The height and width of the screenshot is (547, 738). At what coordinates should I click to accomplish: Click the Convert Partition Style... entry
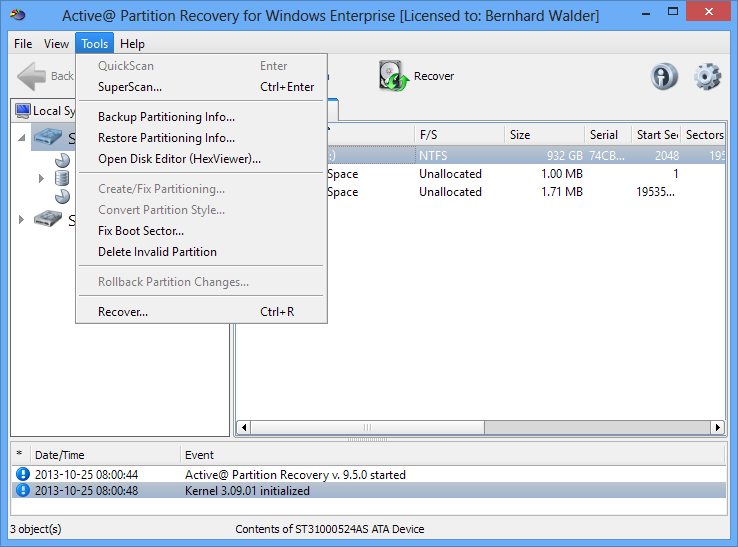(x=201, y=210)
